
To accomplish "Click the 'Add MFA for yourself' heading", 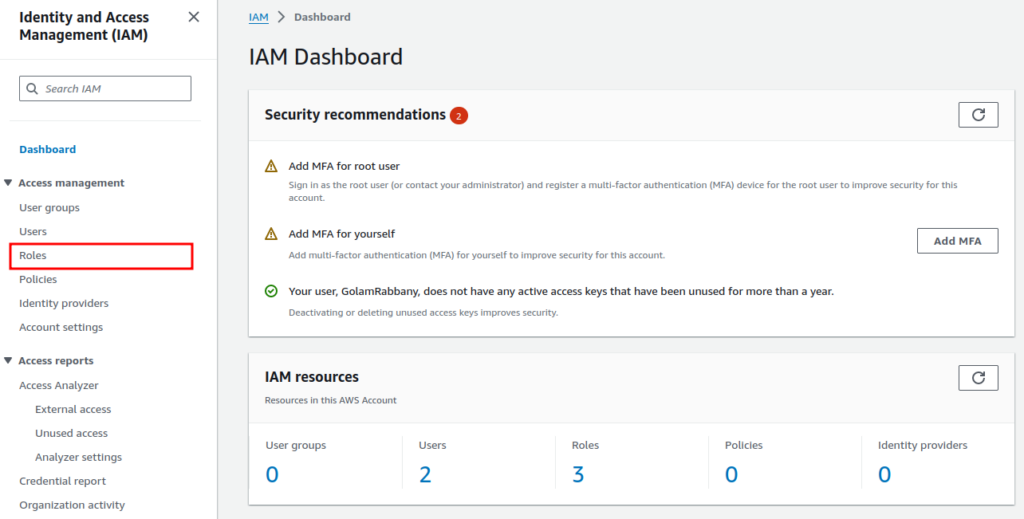I will (342, 234).
